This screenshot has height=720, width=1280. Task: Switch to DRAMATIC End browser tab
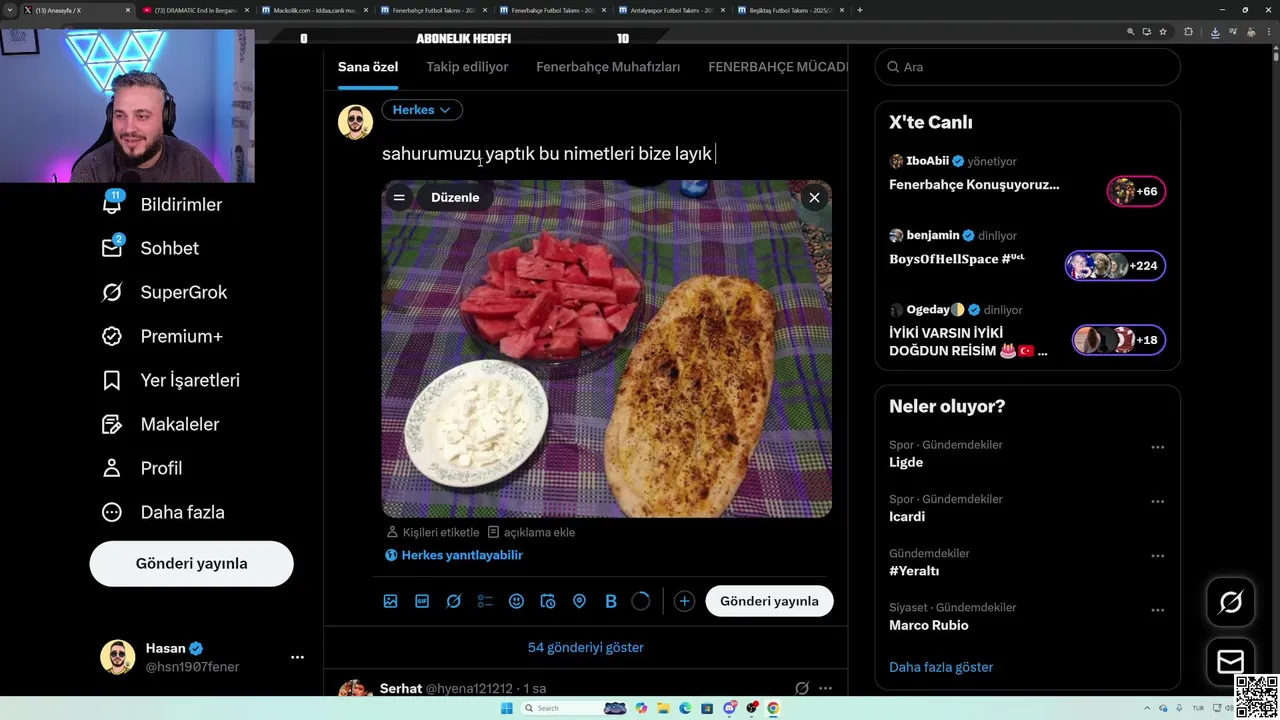point(195,10)
